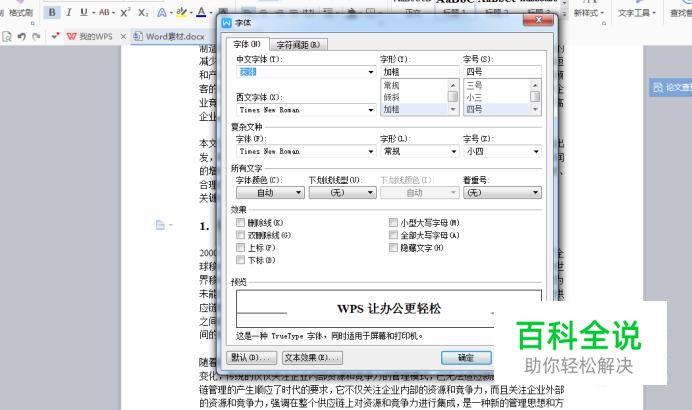
Task: Apply superscript X² formatting
Action: tap(125, 12)
